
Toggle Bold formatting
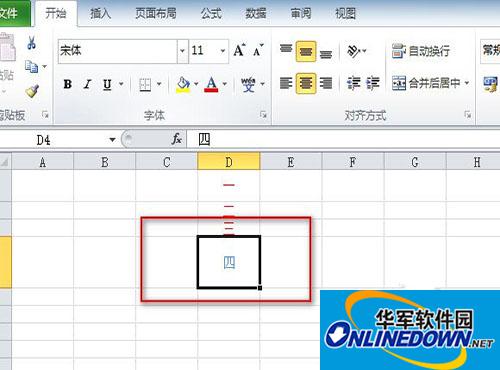tap(68, 84)
